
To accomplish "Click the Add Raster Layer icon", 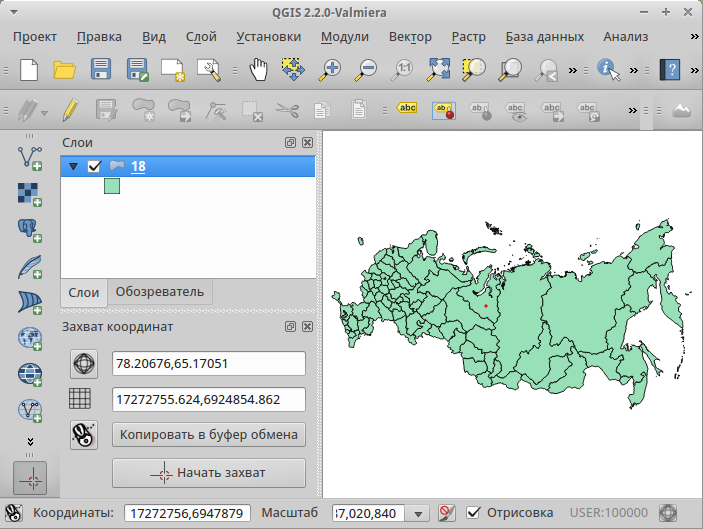I will tap(30, 193).
